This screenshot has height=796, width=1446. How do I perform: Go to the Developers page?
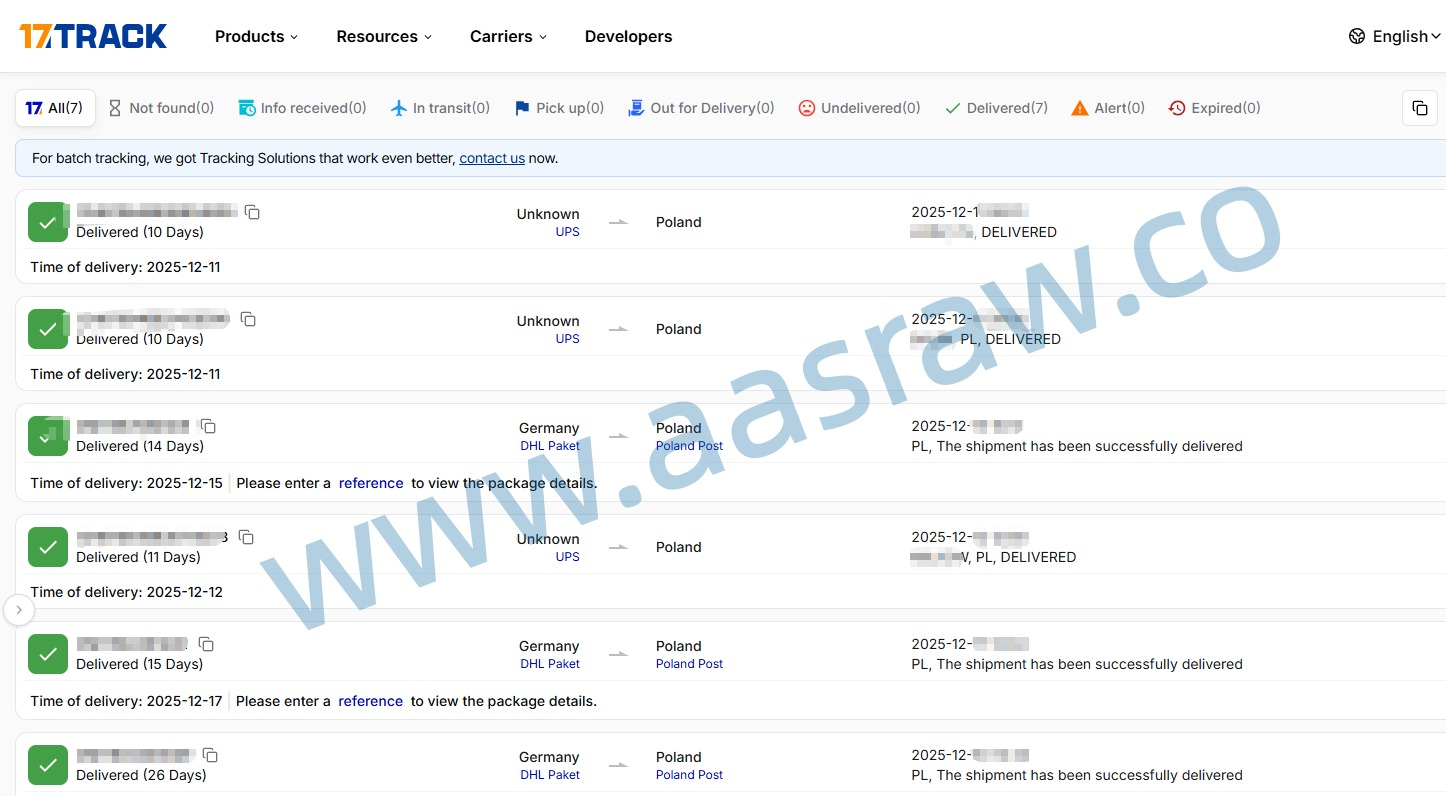tap(628, 36)
